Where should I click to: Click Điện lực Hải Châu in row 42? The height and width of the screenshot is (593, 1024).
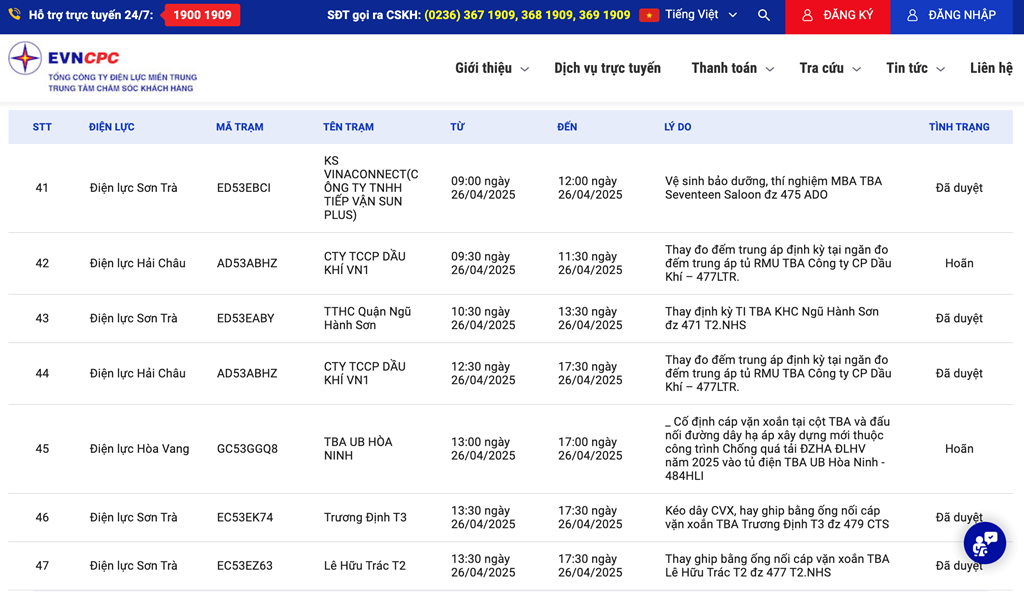click(x=137, y=263)
